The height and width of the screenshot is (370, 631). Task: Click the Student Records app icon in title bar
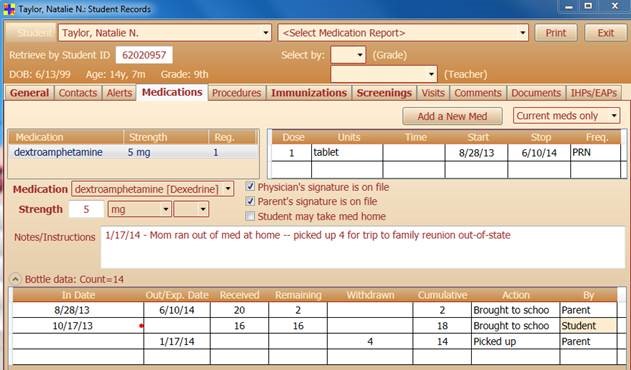point(9,8)
